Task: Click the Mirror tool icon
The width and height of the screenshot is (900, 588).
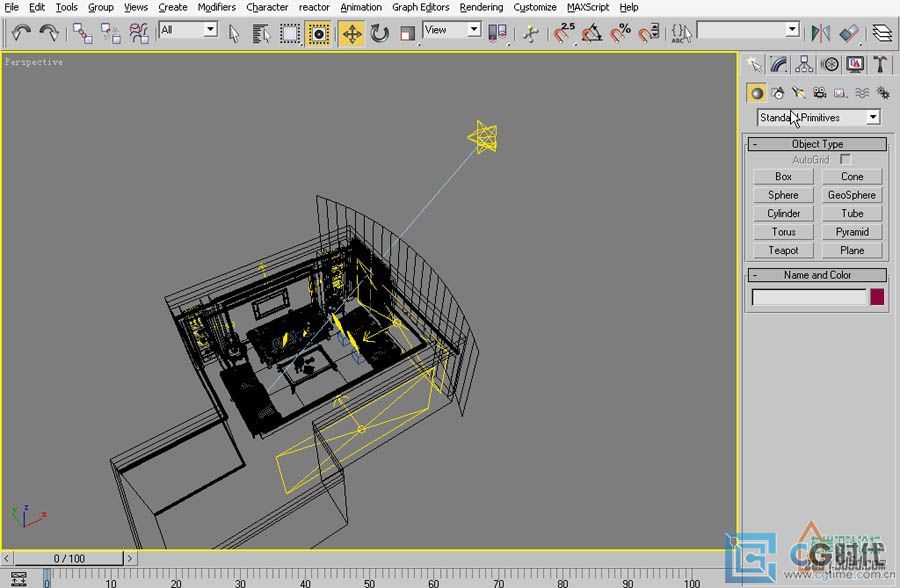Action: click(x=820, y=33)
